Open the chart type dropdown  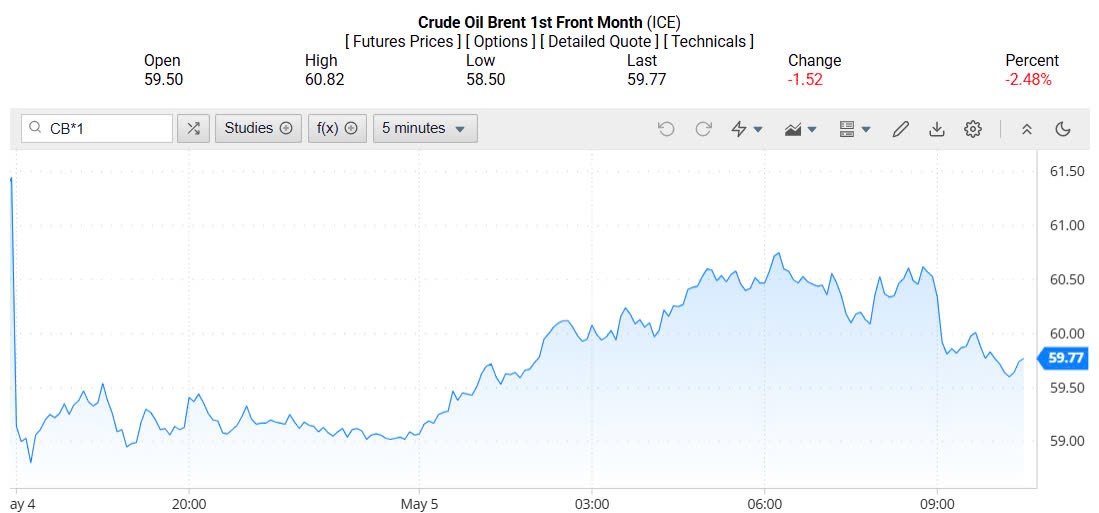pos(801,129)
